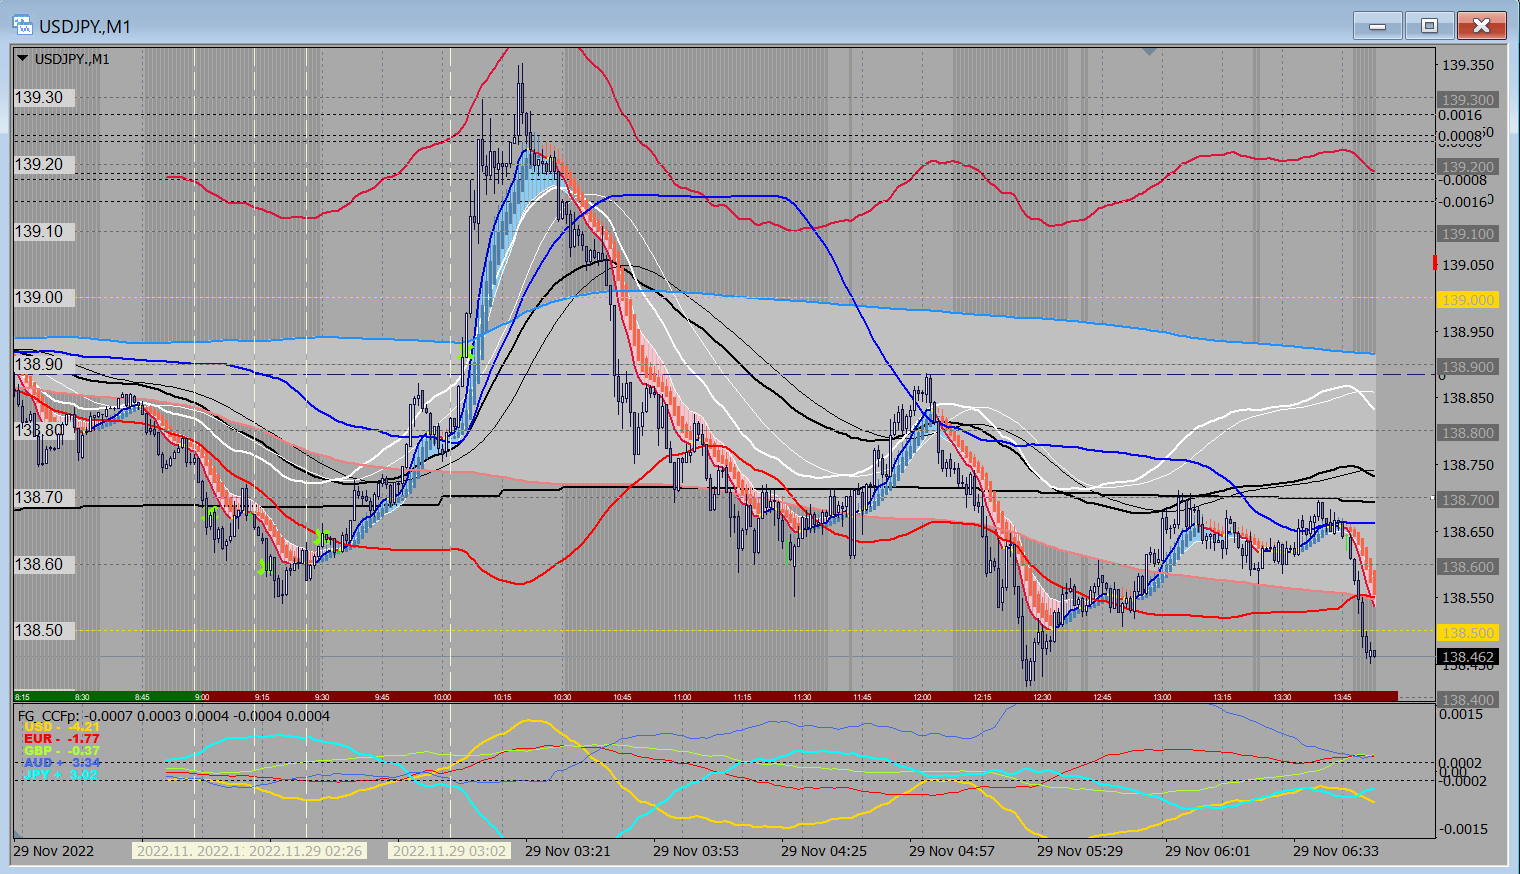Viewport: 1520px width, 874px height.
Task: Click the 29 Nov 04:25 time label
Action: [x=824, y=851]
